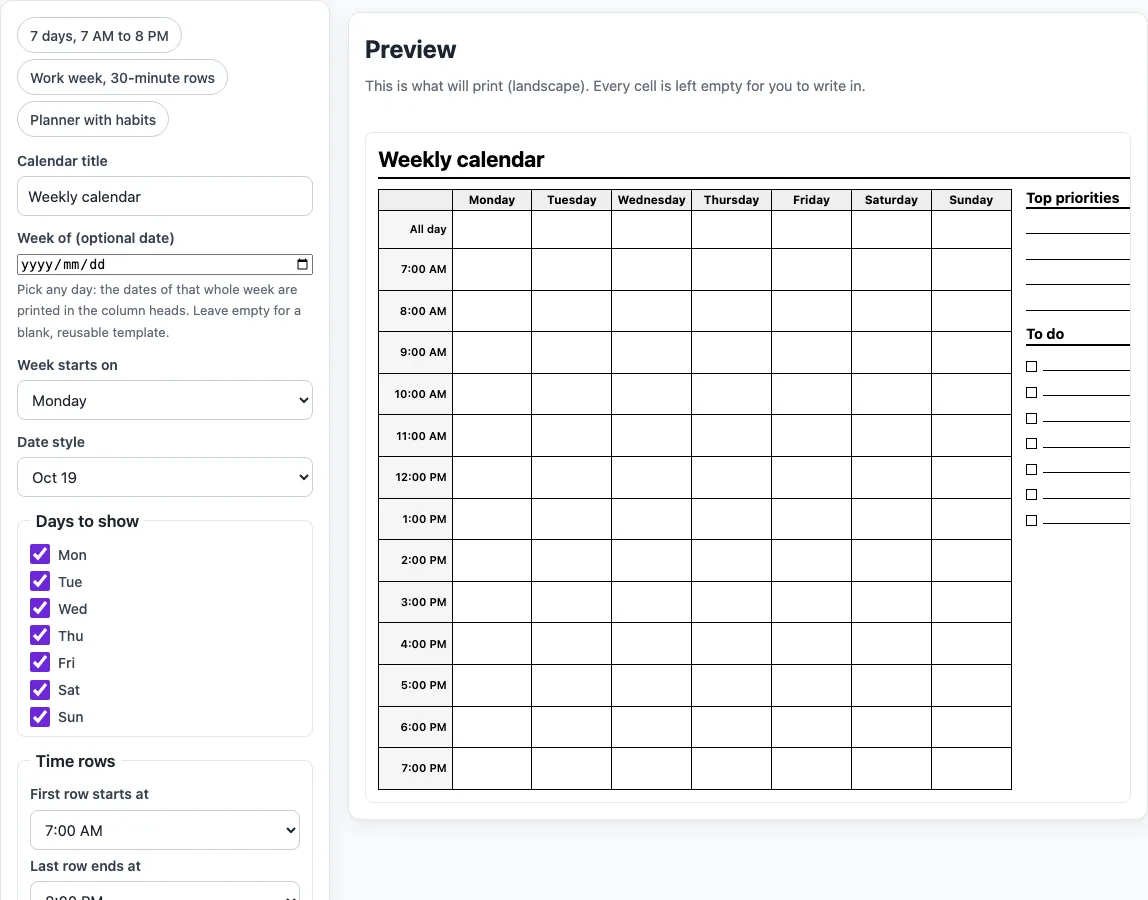Viewport: 1148px width, 900px height.
Task: Click the 'Monday' column header in preview
Action: coord(492,200)
